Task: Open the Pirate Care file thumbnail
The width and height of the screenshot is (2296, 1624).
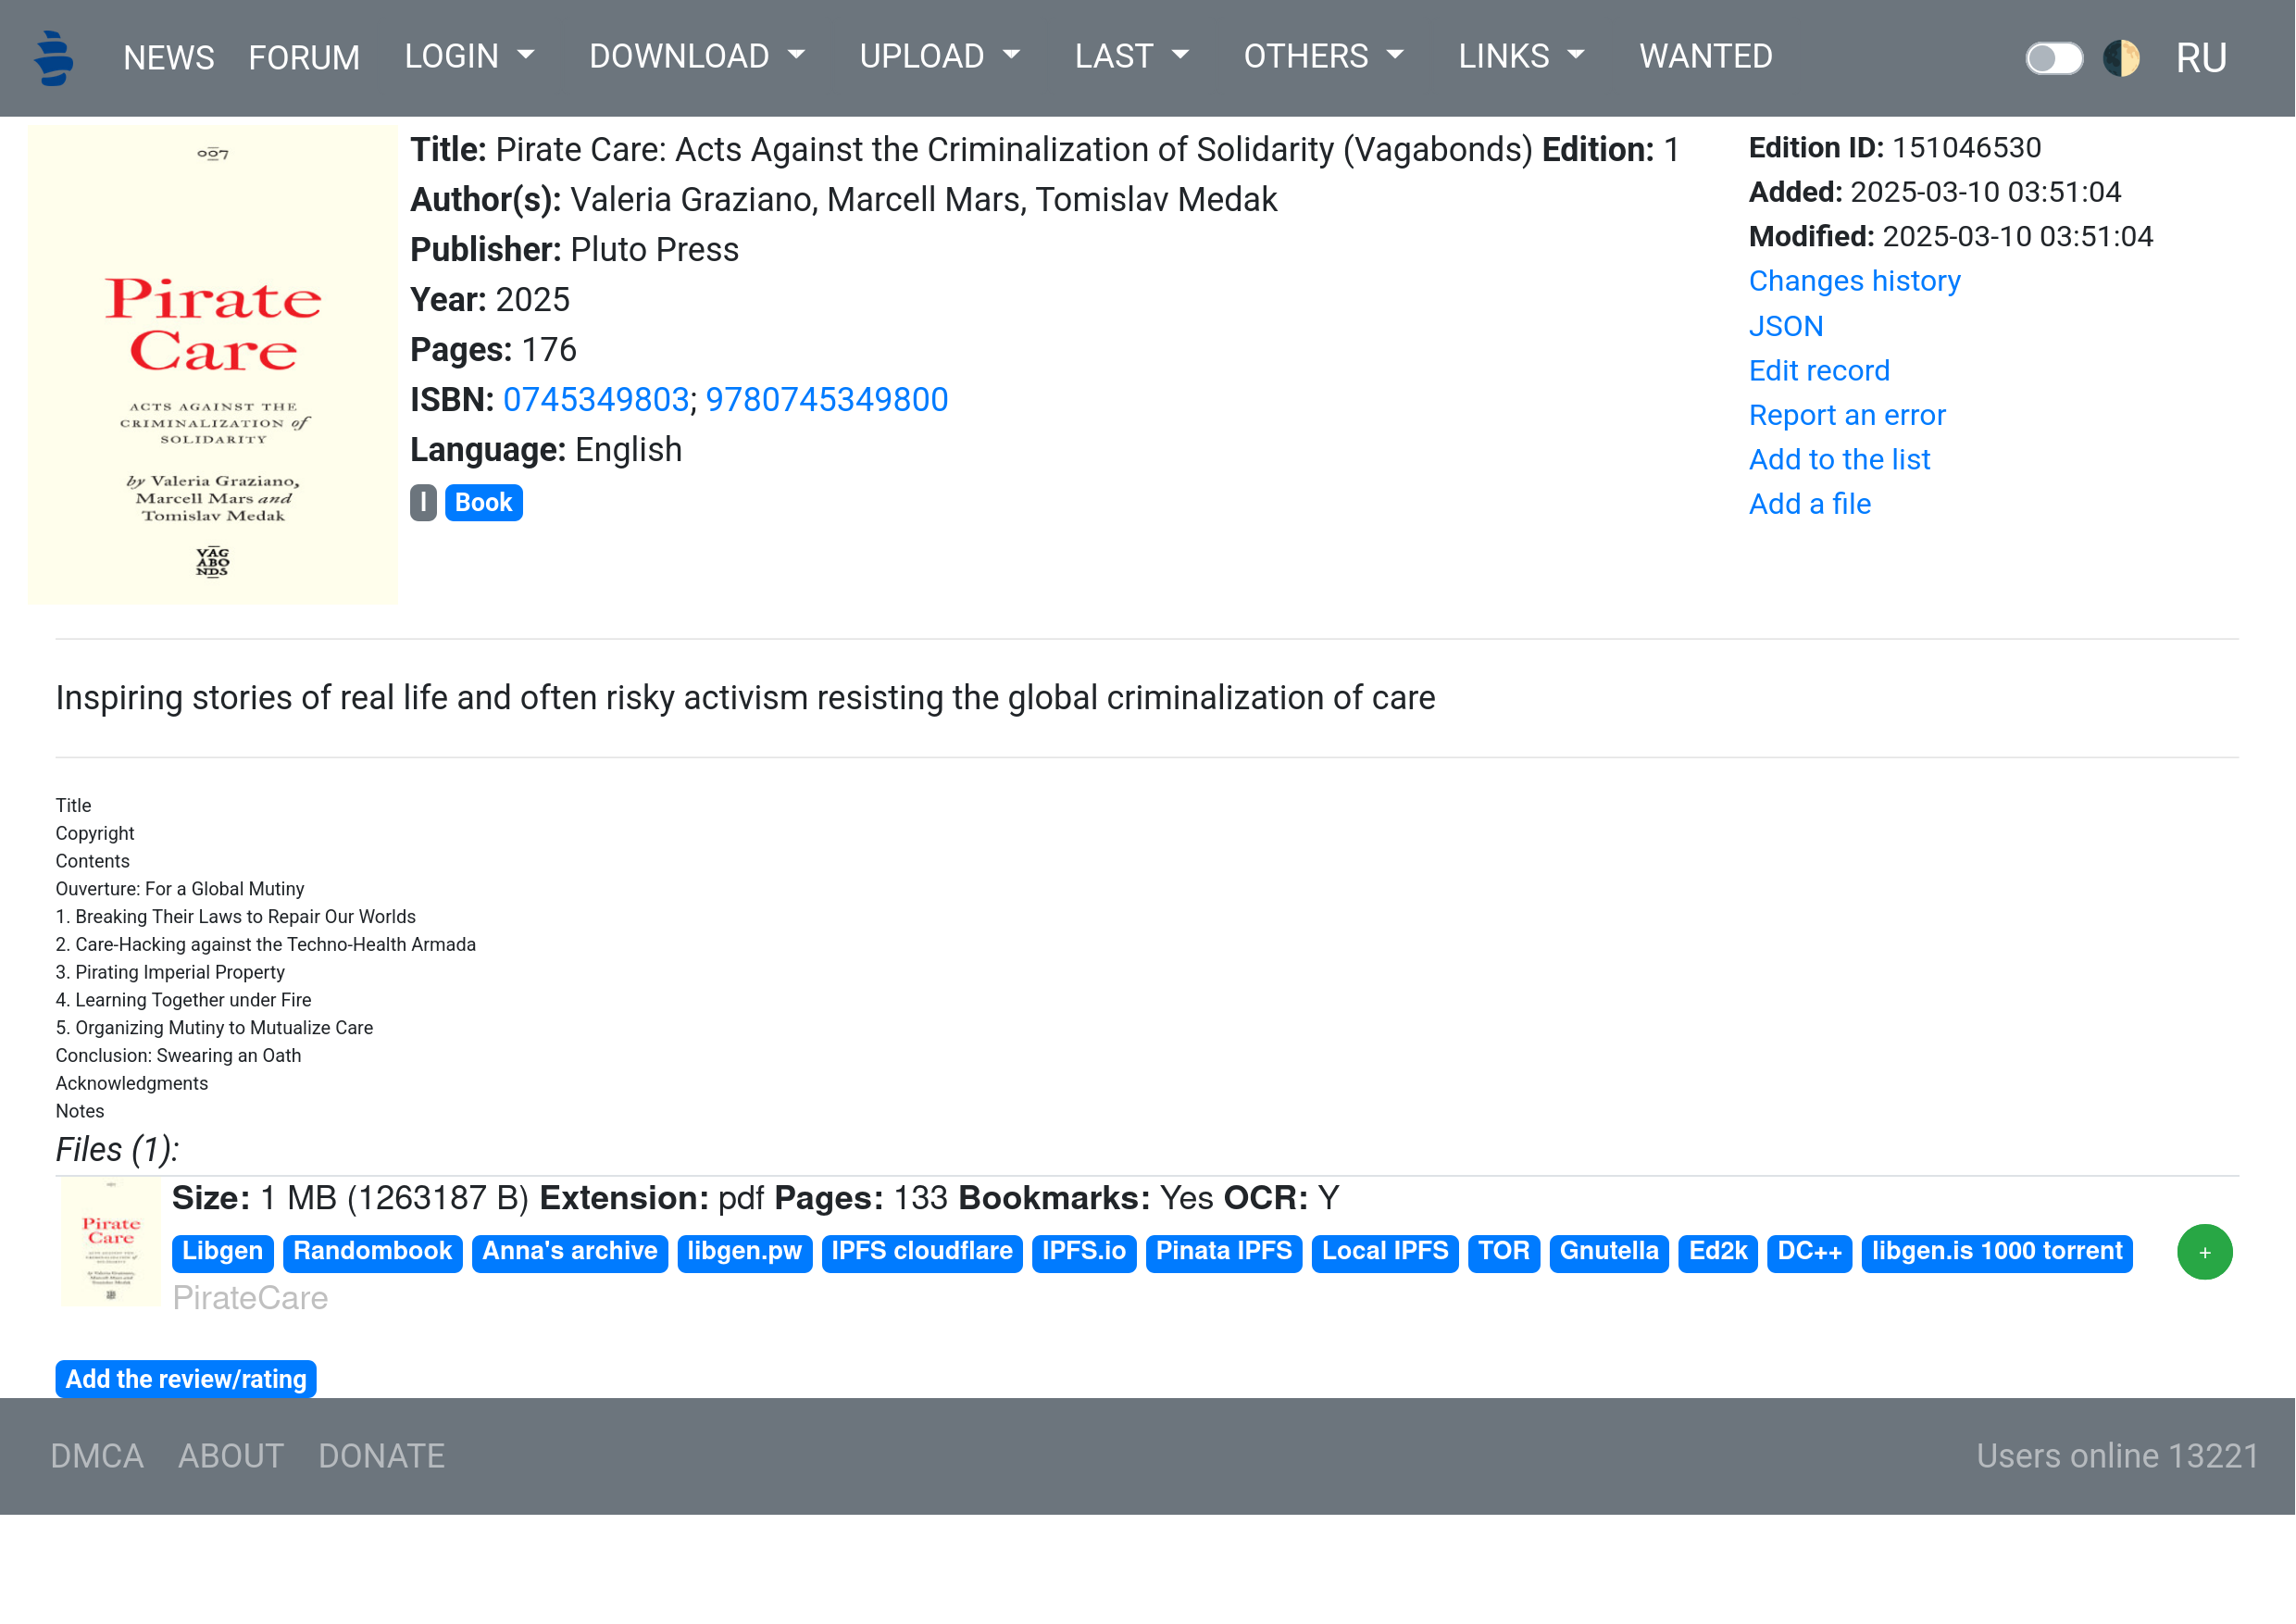Action: [x=110, y=1243]
